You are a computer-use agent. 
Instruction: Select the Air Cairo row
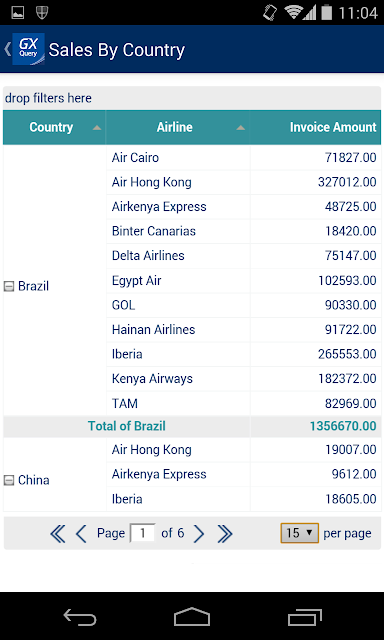tap(244, 158)
